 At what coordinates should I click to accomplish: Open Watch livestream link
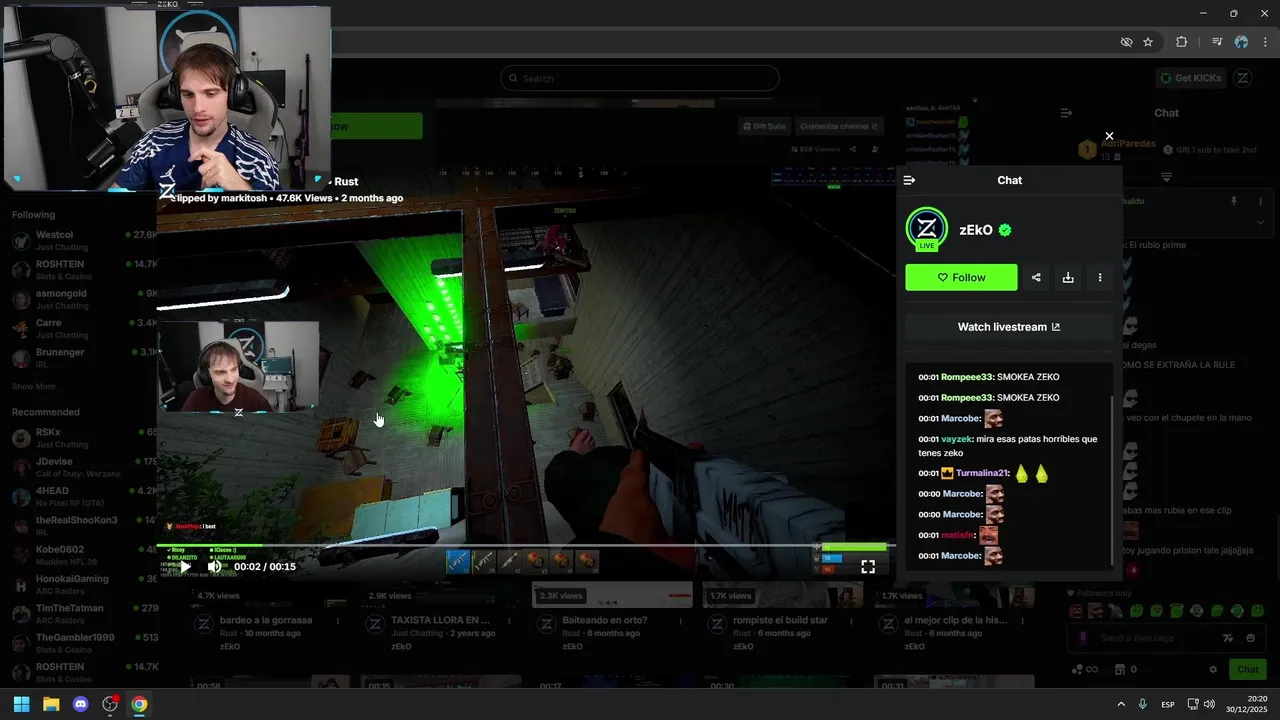(x=1009, y=327)
